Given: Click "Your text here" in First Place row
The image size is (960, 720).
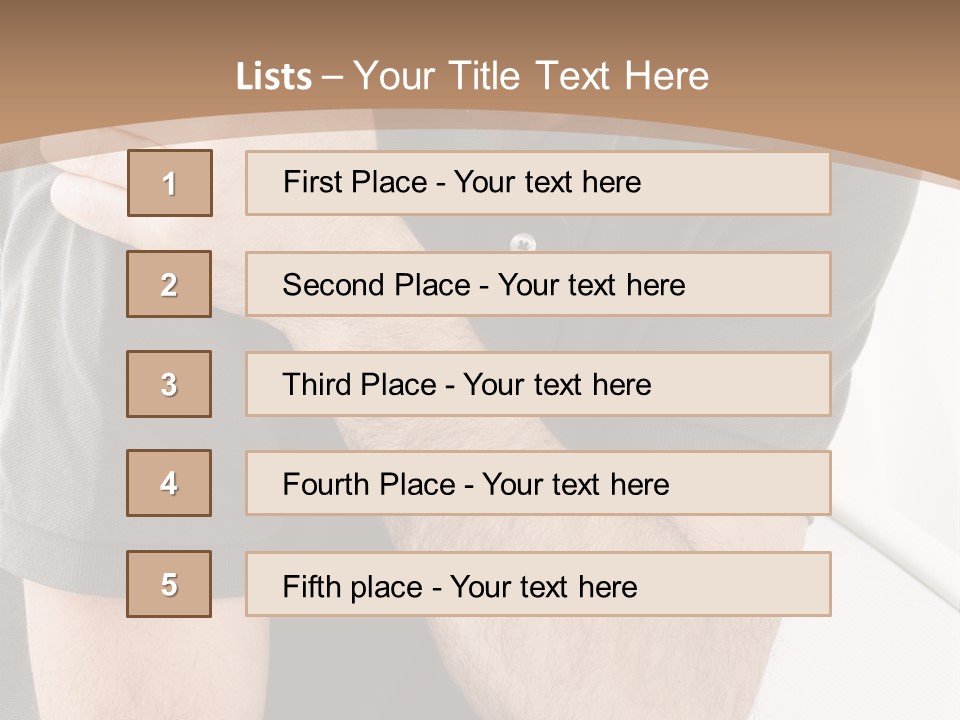Looking at the screenshot, I should coord(547,182).
